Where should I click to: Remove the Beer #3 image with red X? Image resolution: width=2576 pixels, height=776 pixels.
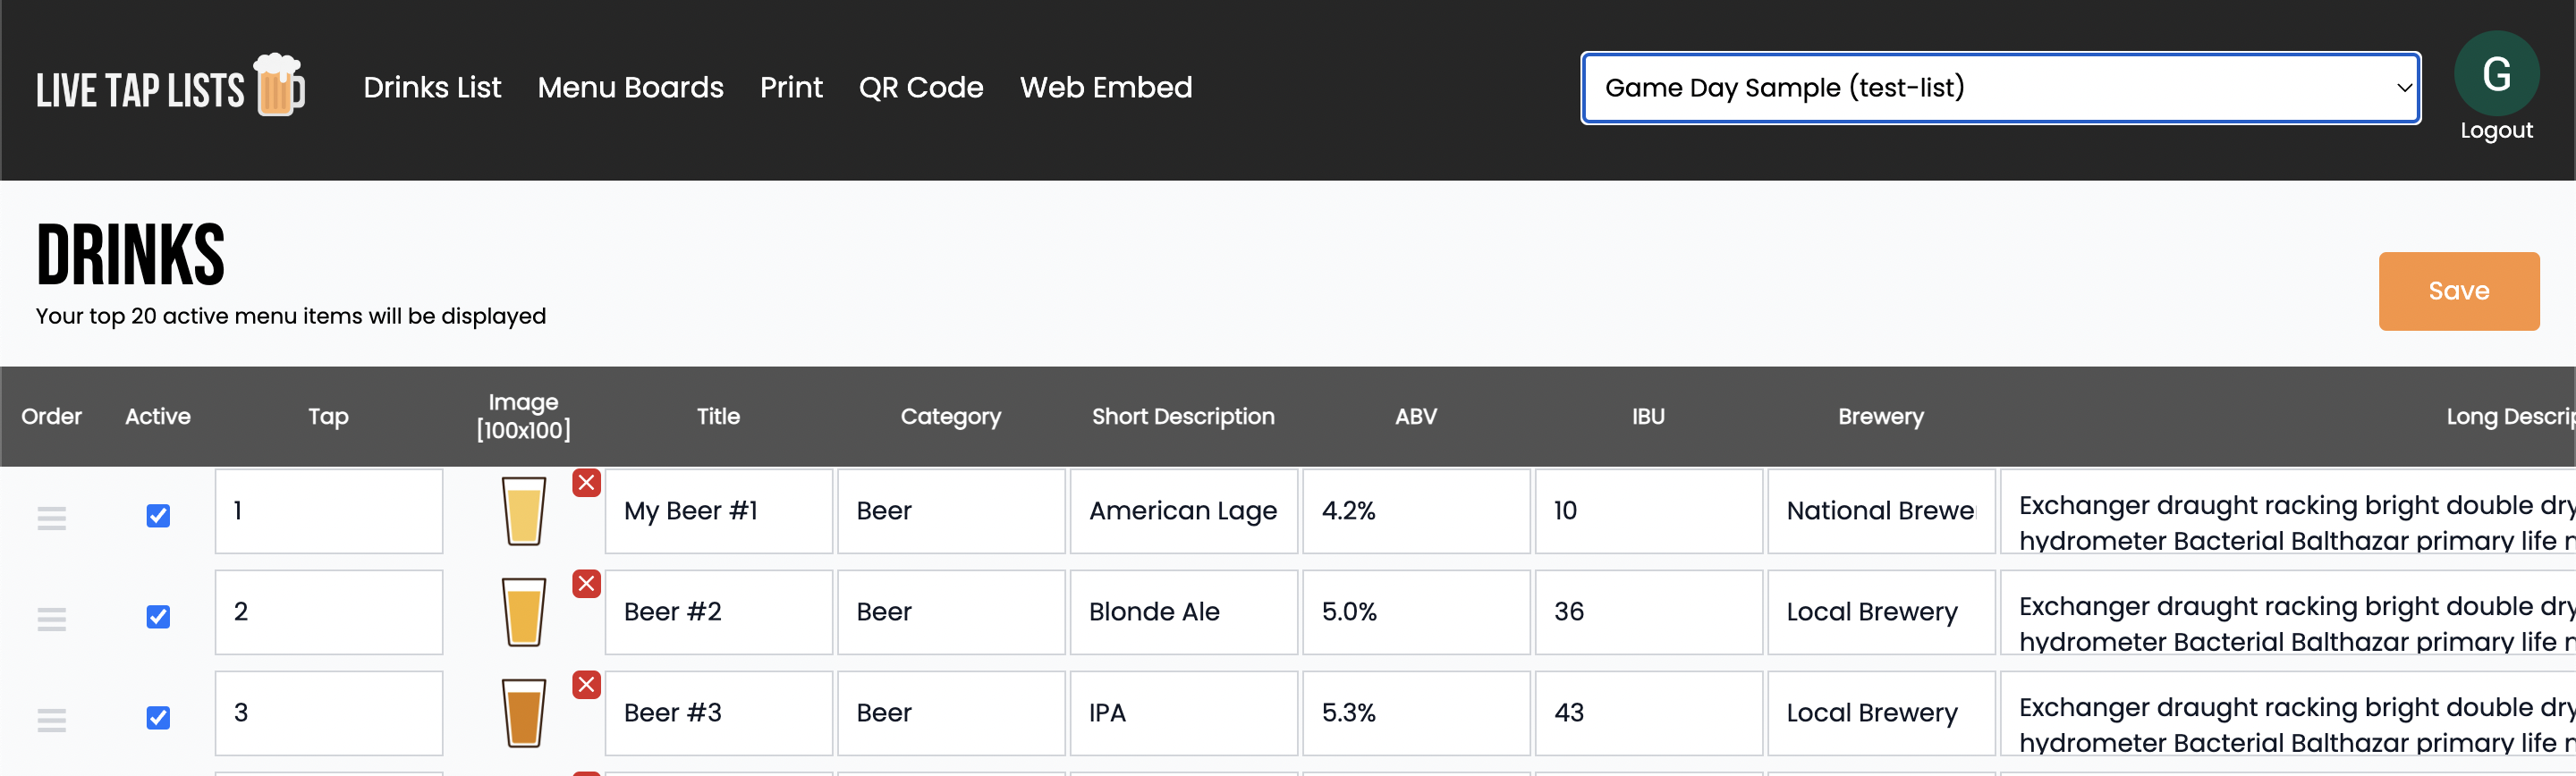tap(586, 685)
